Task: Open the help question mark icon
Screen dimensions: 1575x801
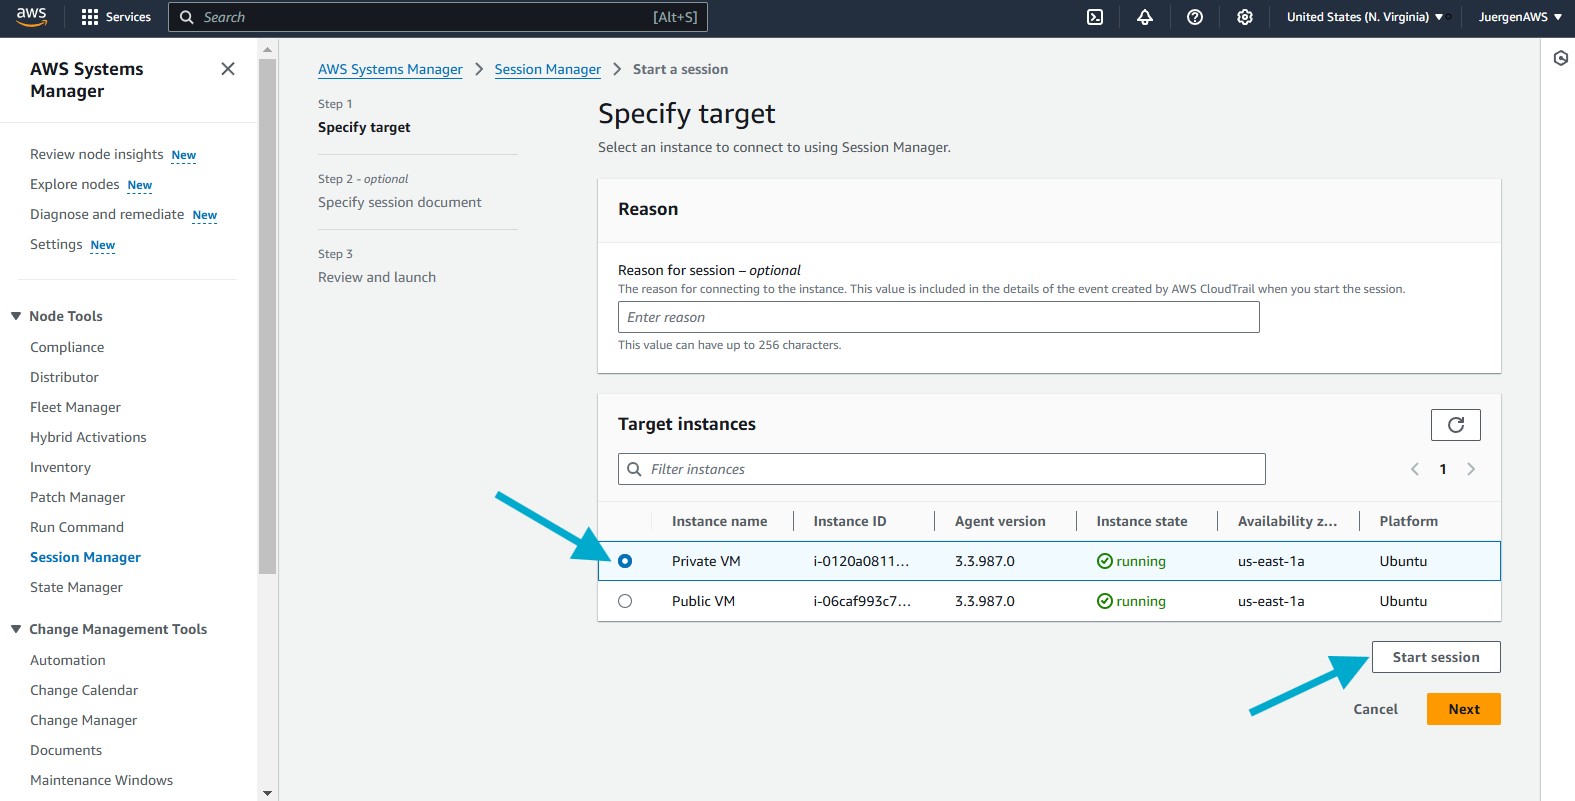Action: pos(1195,17)
